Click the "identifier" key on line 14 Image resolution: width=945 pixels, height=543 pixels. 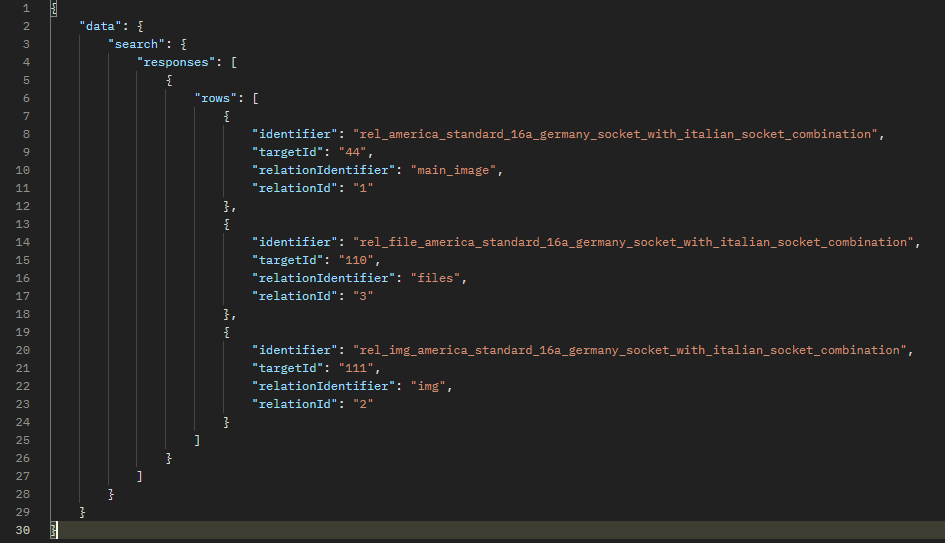pos(295,242)
